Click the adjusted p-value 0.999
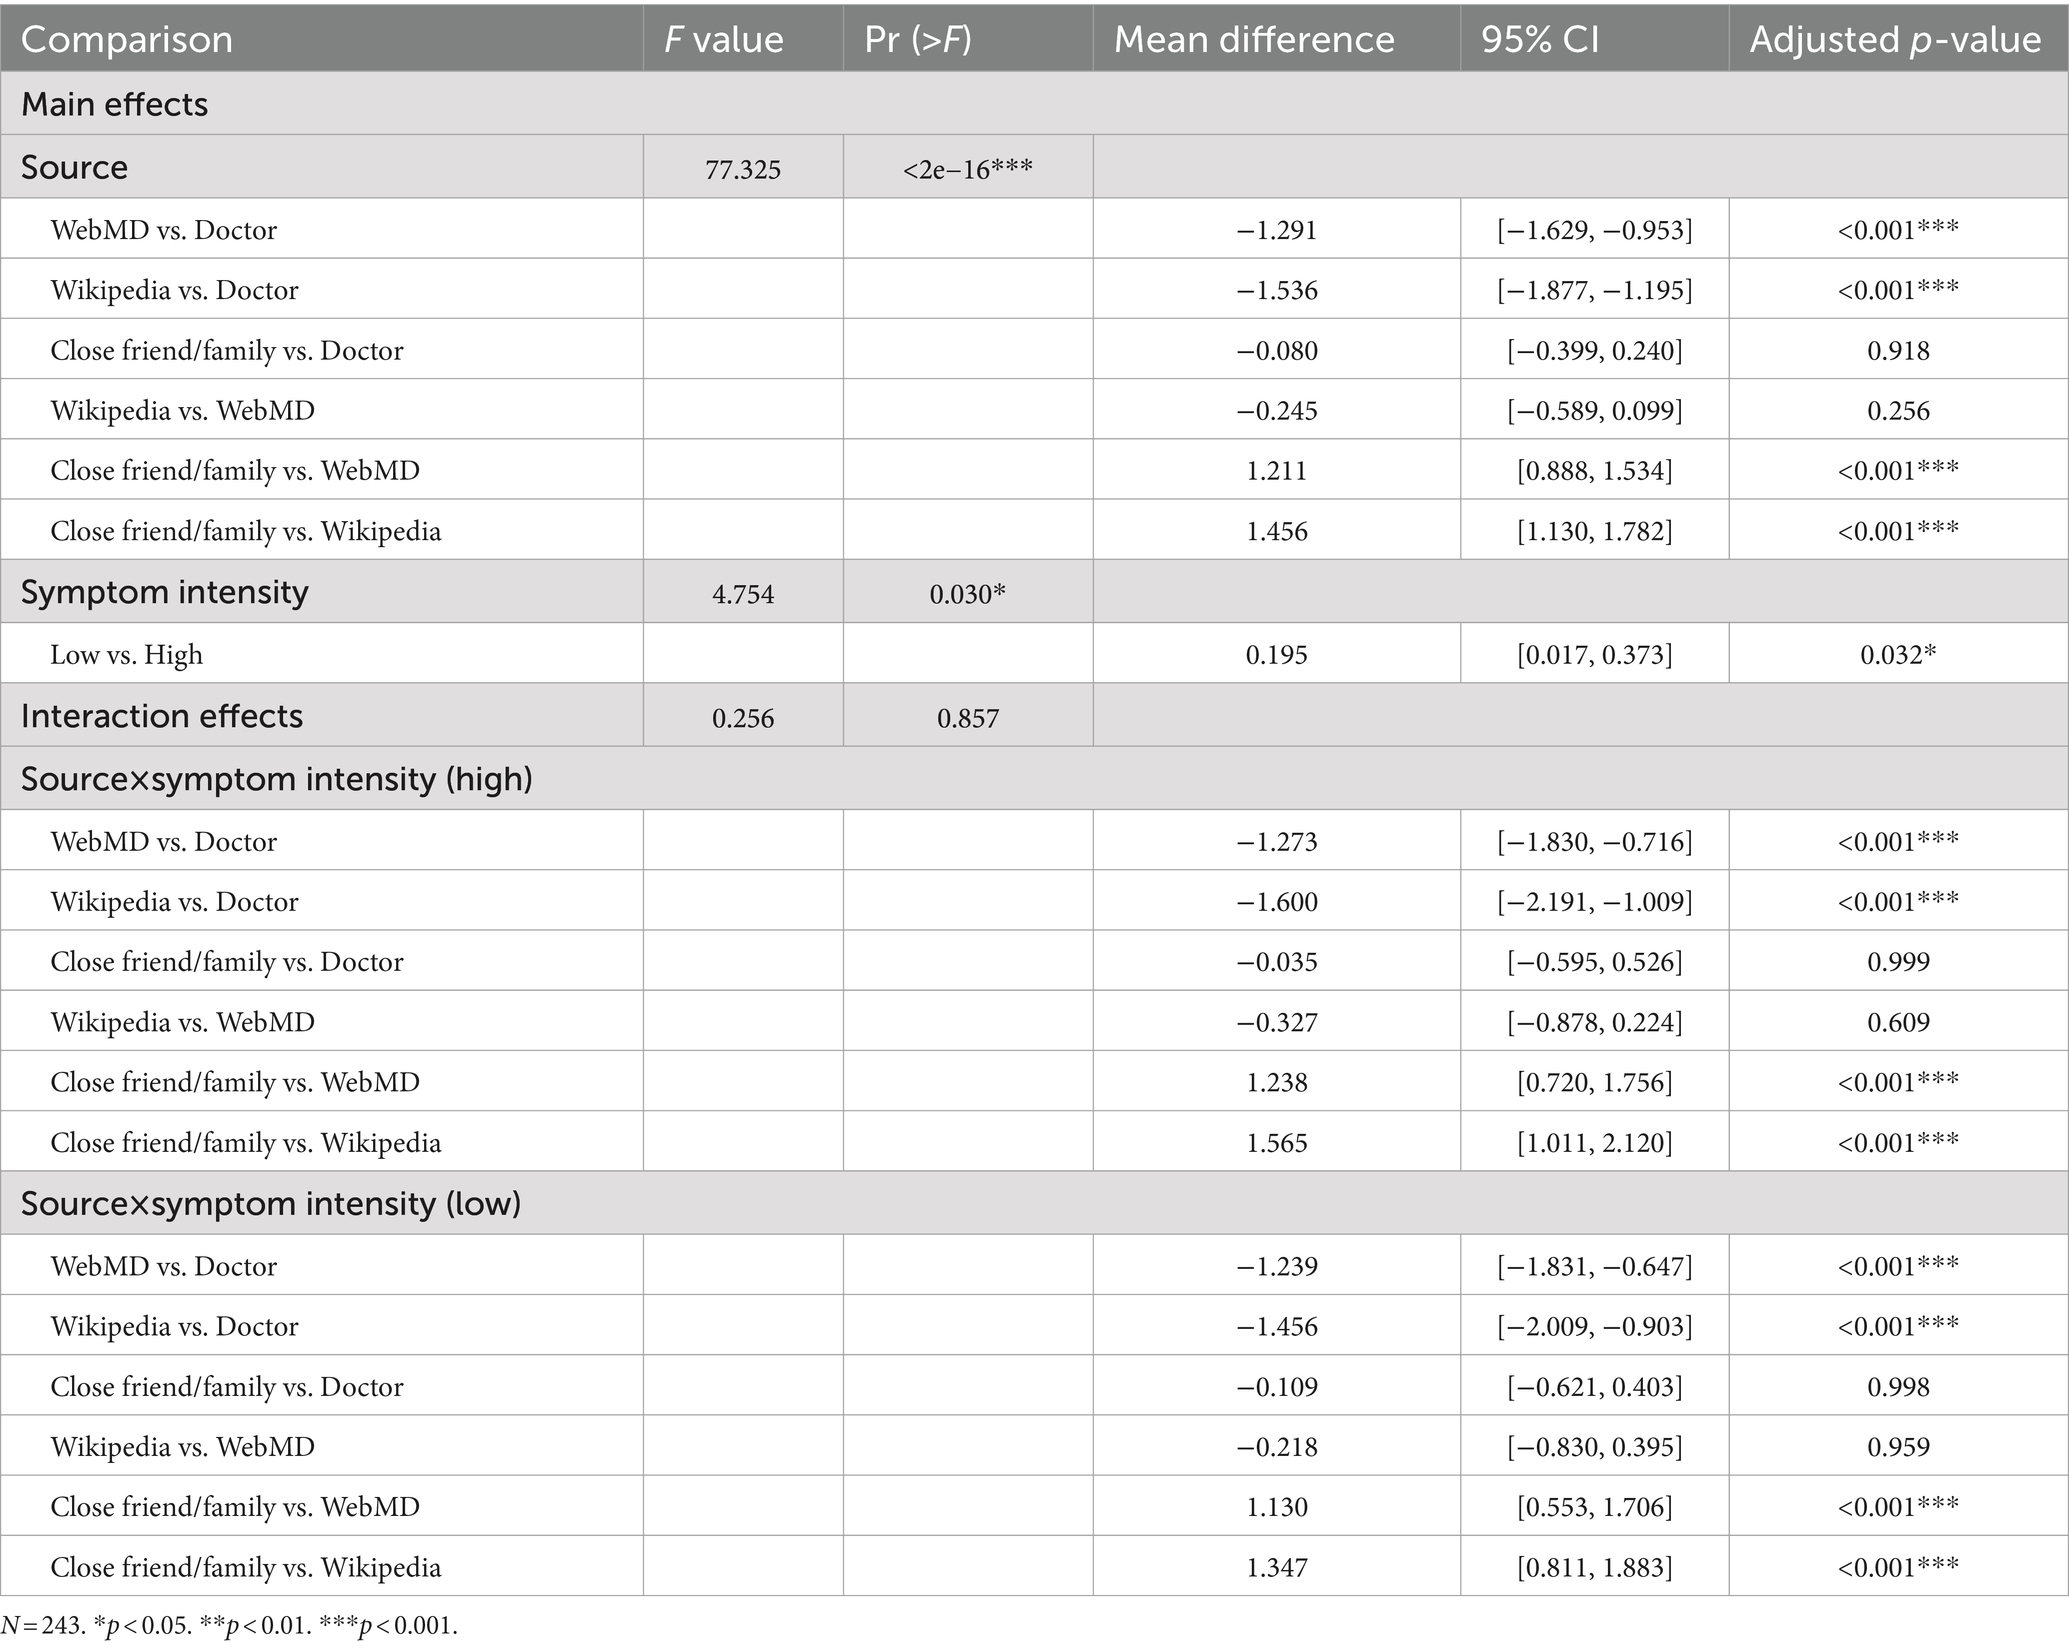 [1898, 962]
